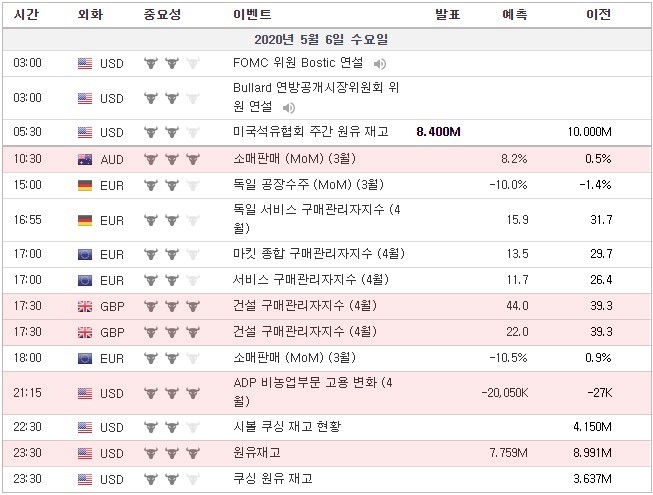Click the 시간 column header
The height and width of the screenshot is (495, 653).
click(x=26, y=15)
